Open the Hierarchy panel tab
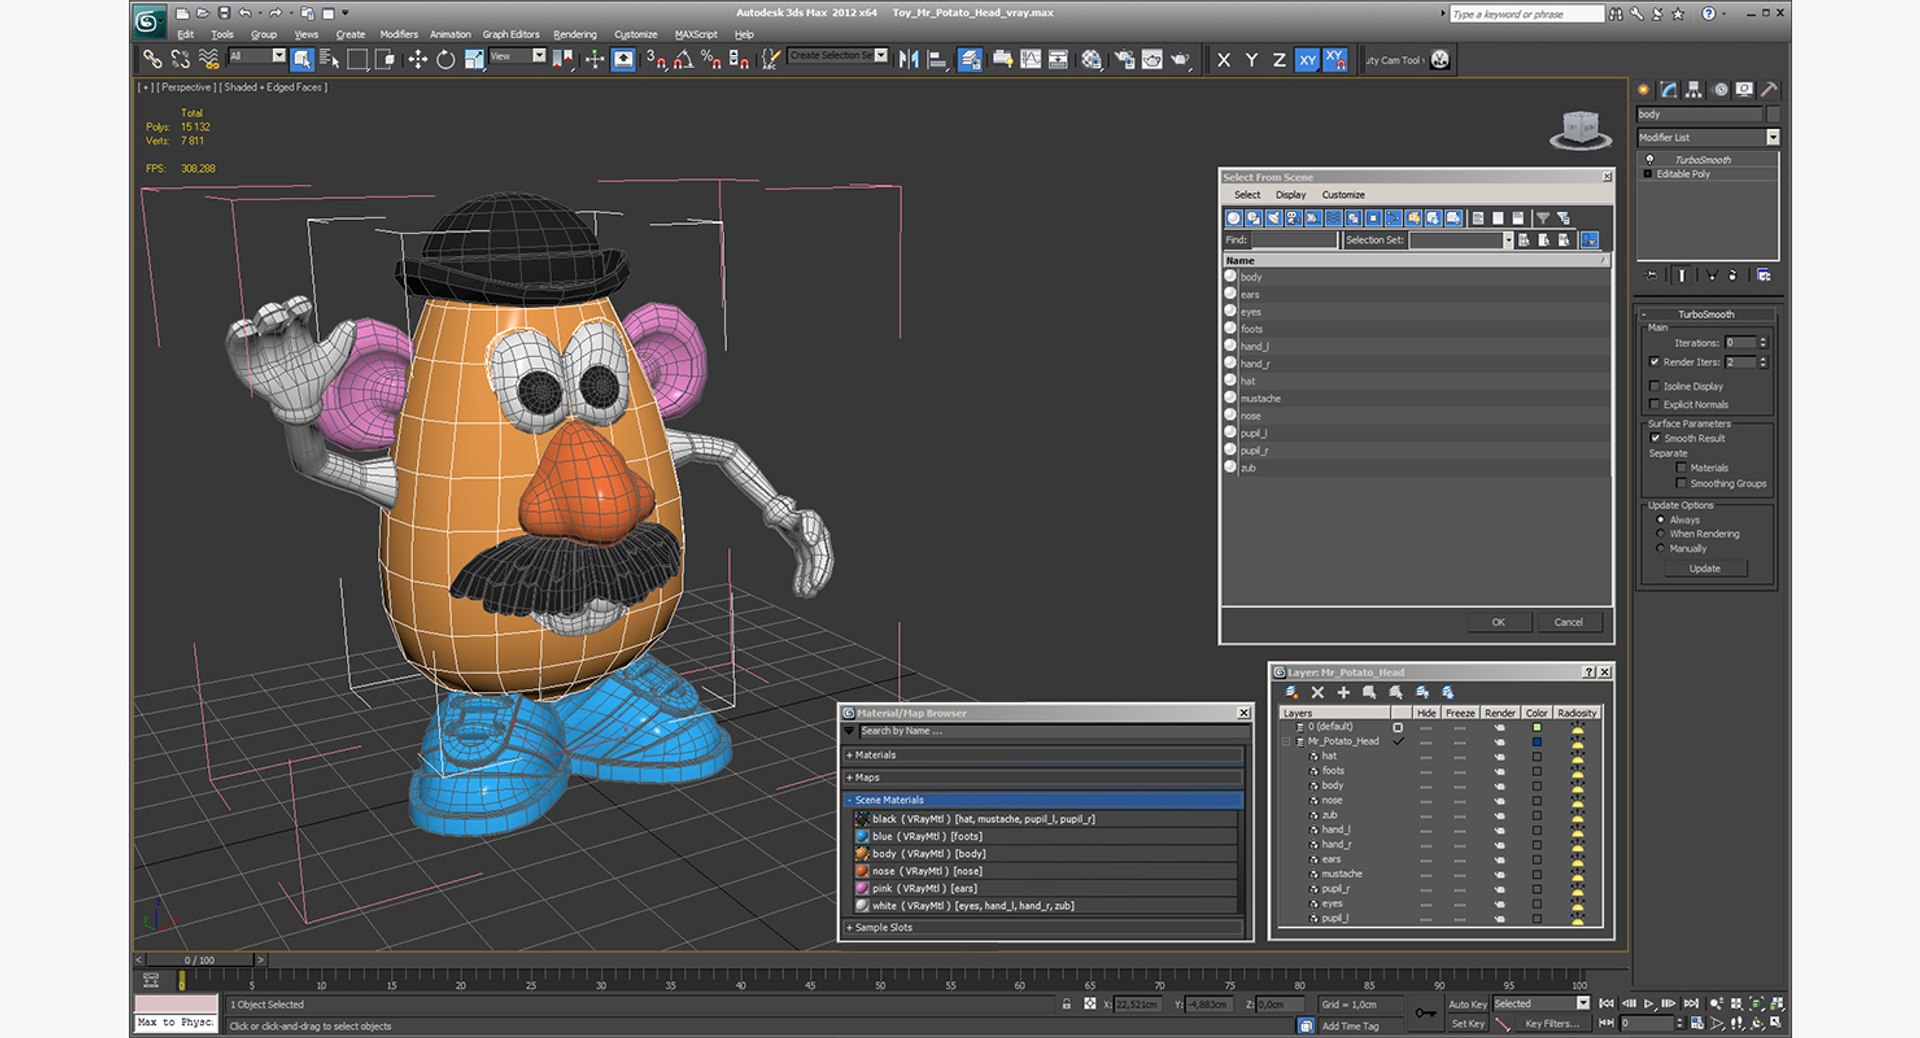The height and width of the screenshot is (1038, 1920). [1694, 90]
